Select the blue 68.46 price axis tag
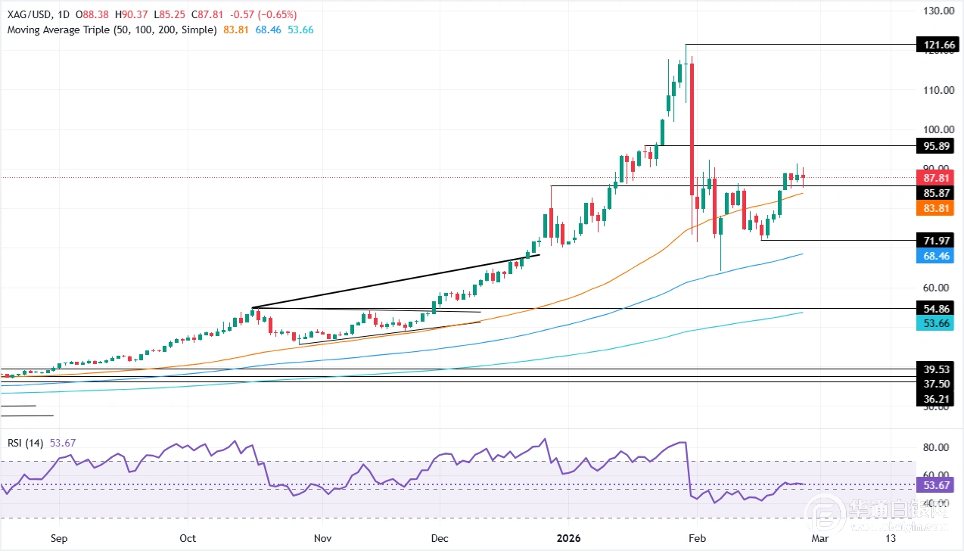 (x=938, y=256)
